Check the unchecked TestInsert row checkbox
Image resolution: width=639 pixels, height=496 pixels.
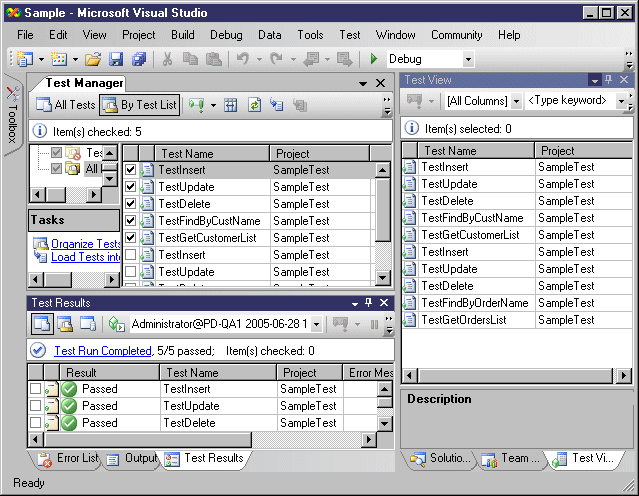coord(130,255)
